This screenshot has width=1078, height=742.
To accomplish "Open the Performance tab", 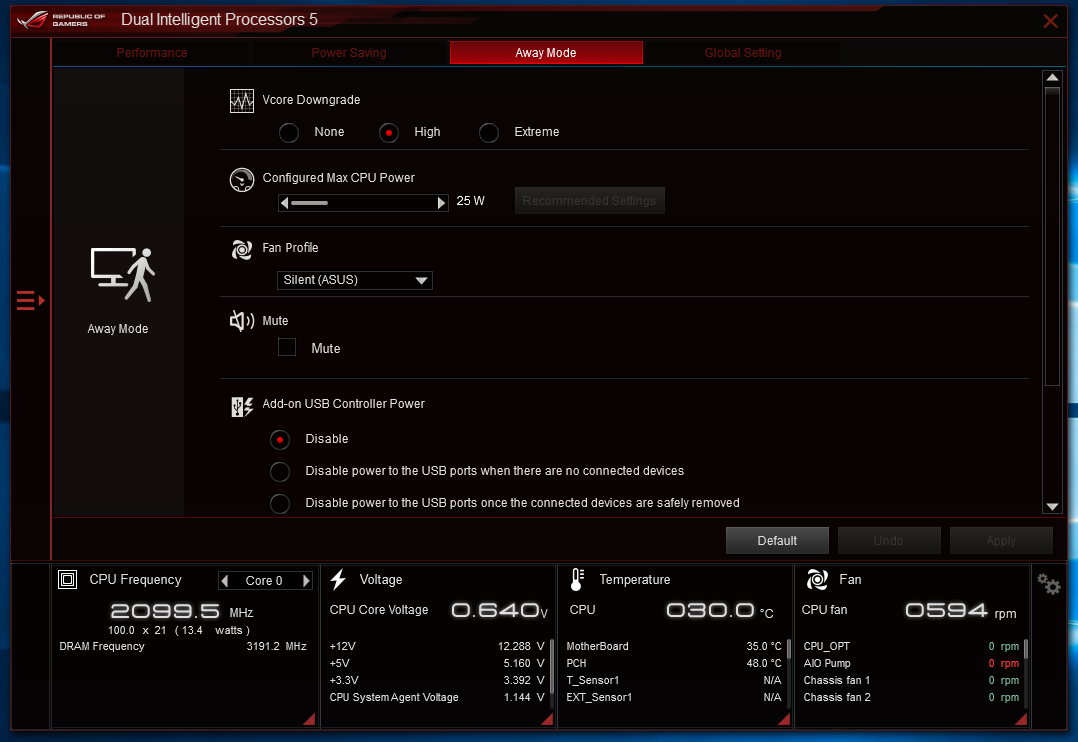I will click(x=152, y=53).
